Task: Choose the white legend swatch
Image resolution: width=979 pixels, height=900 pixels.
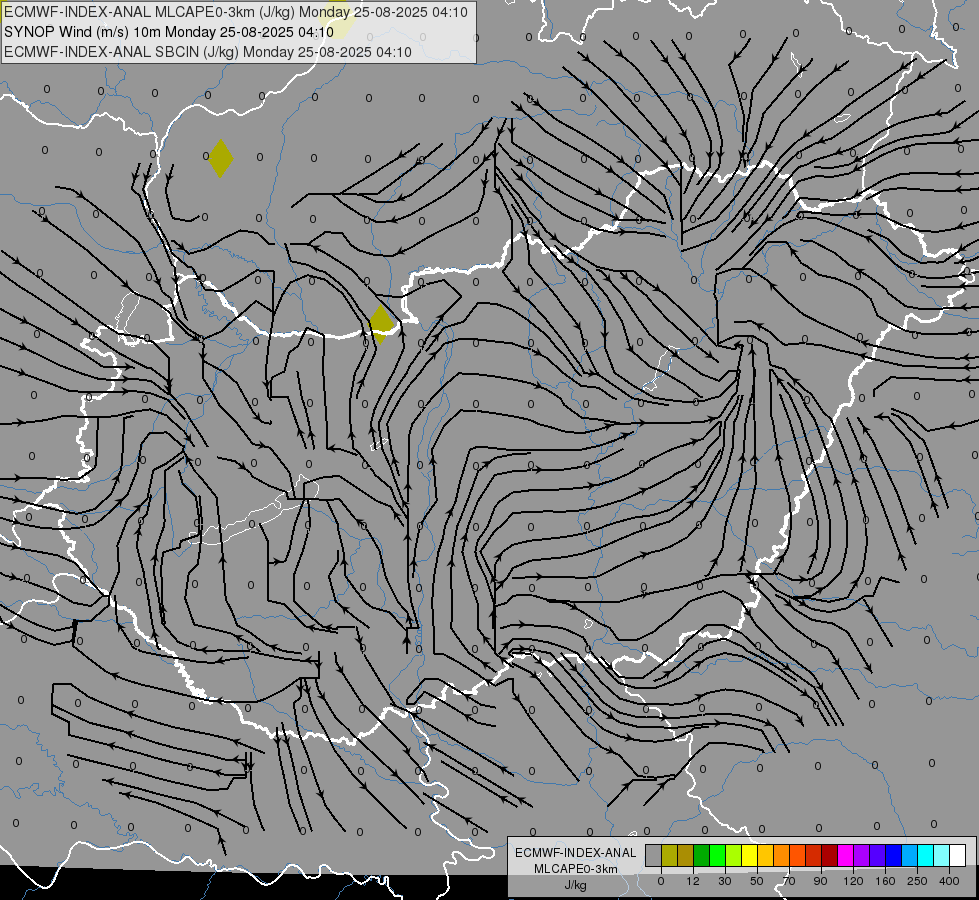Action: (958, 855)
